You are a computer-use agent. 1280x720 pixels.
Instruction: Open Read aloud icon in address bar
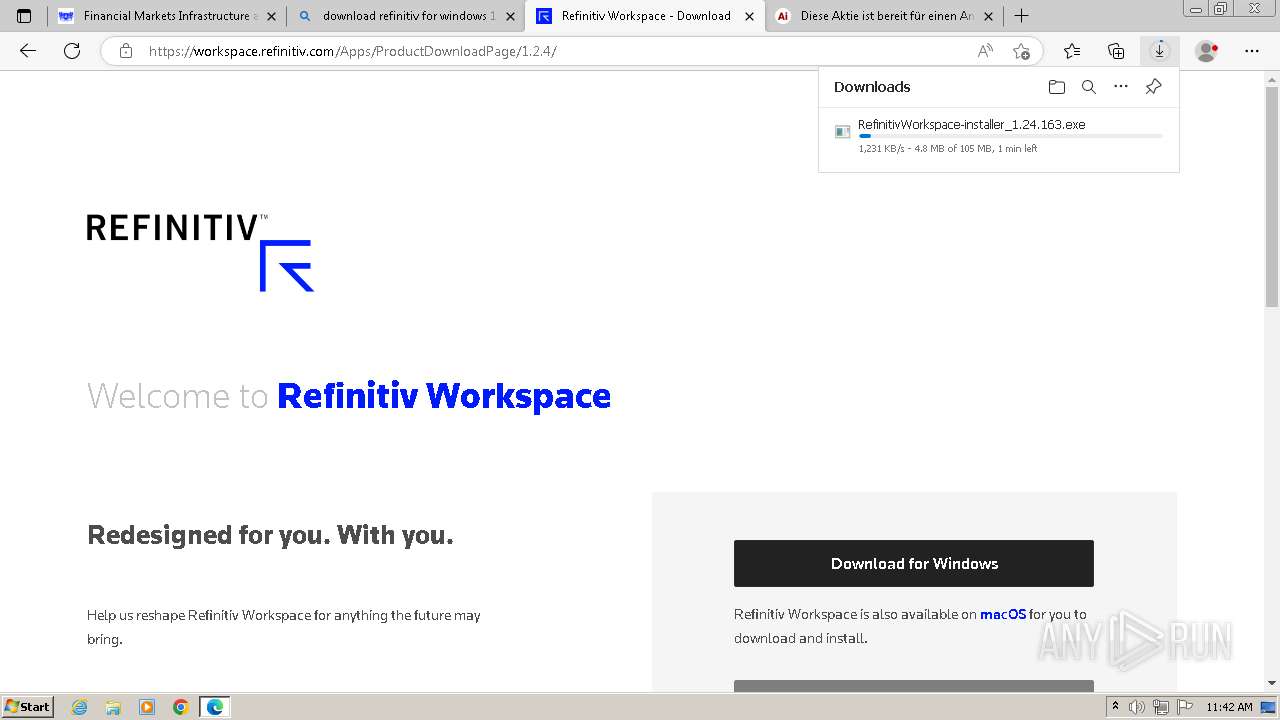985,51
